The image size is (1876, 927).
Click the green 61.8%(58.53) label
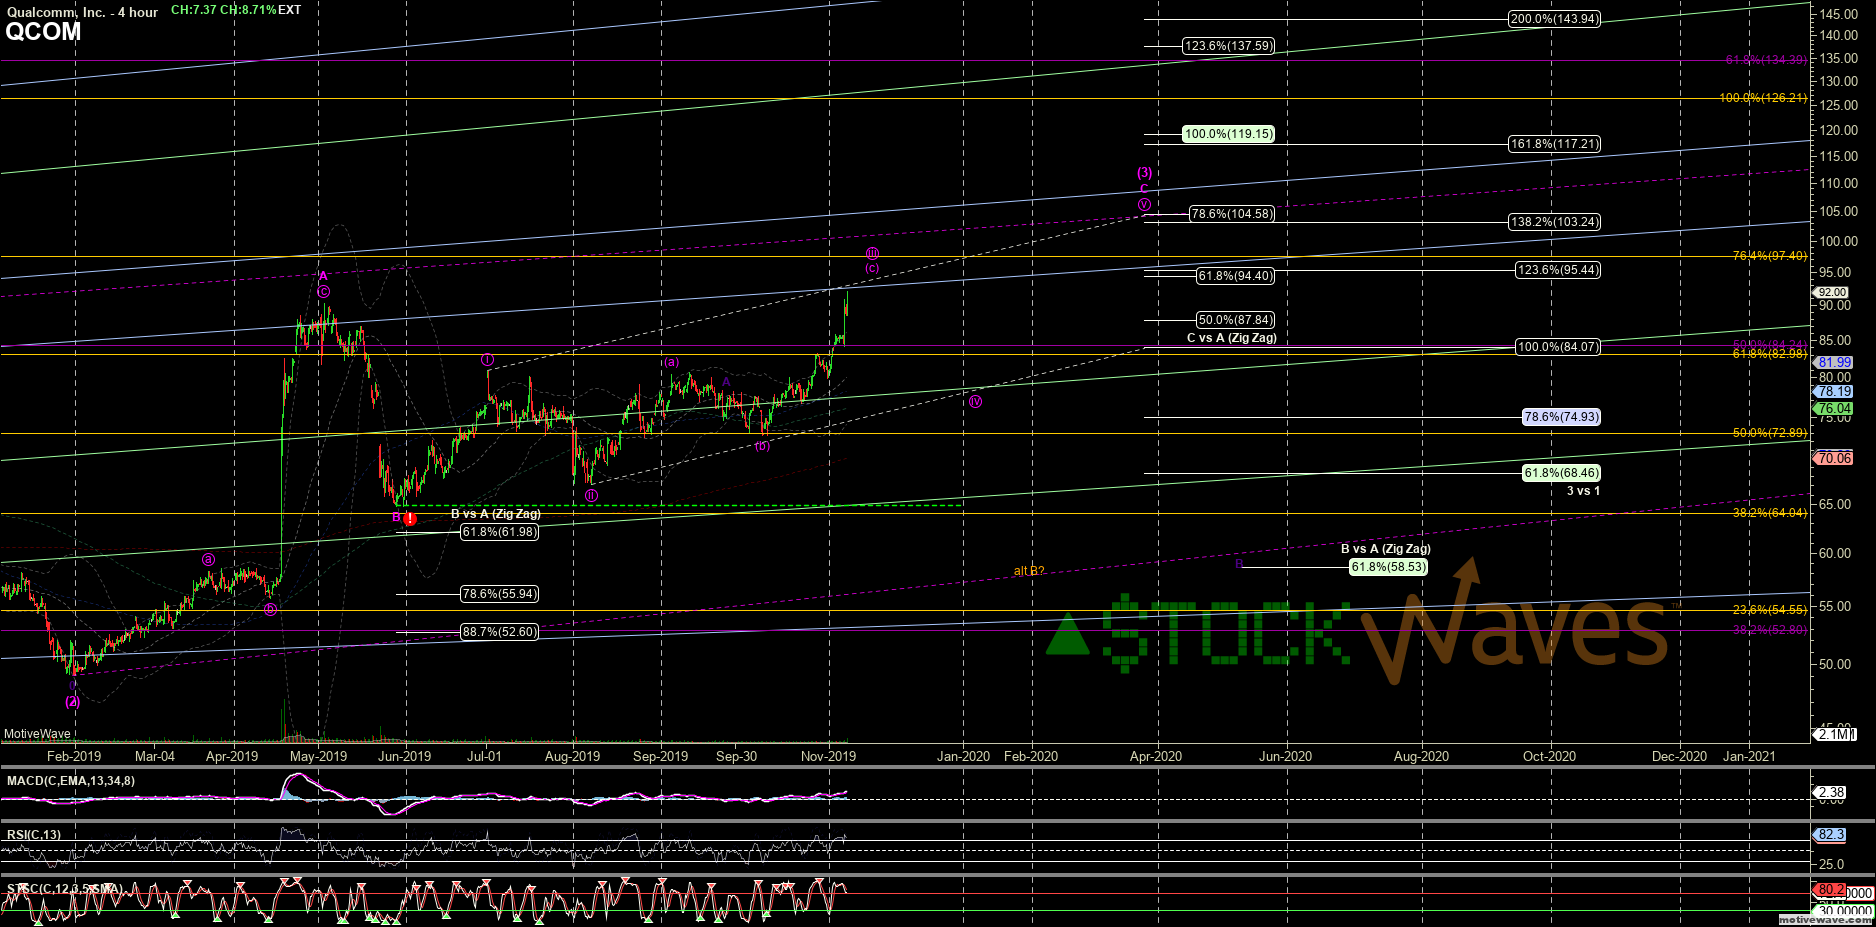pos(1388,567)
